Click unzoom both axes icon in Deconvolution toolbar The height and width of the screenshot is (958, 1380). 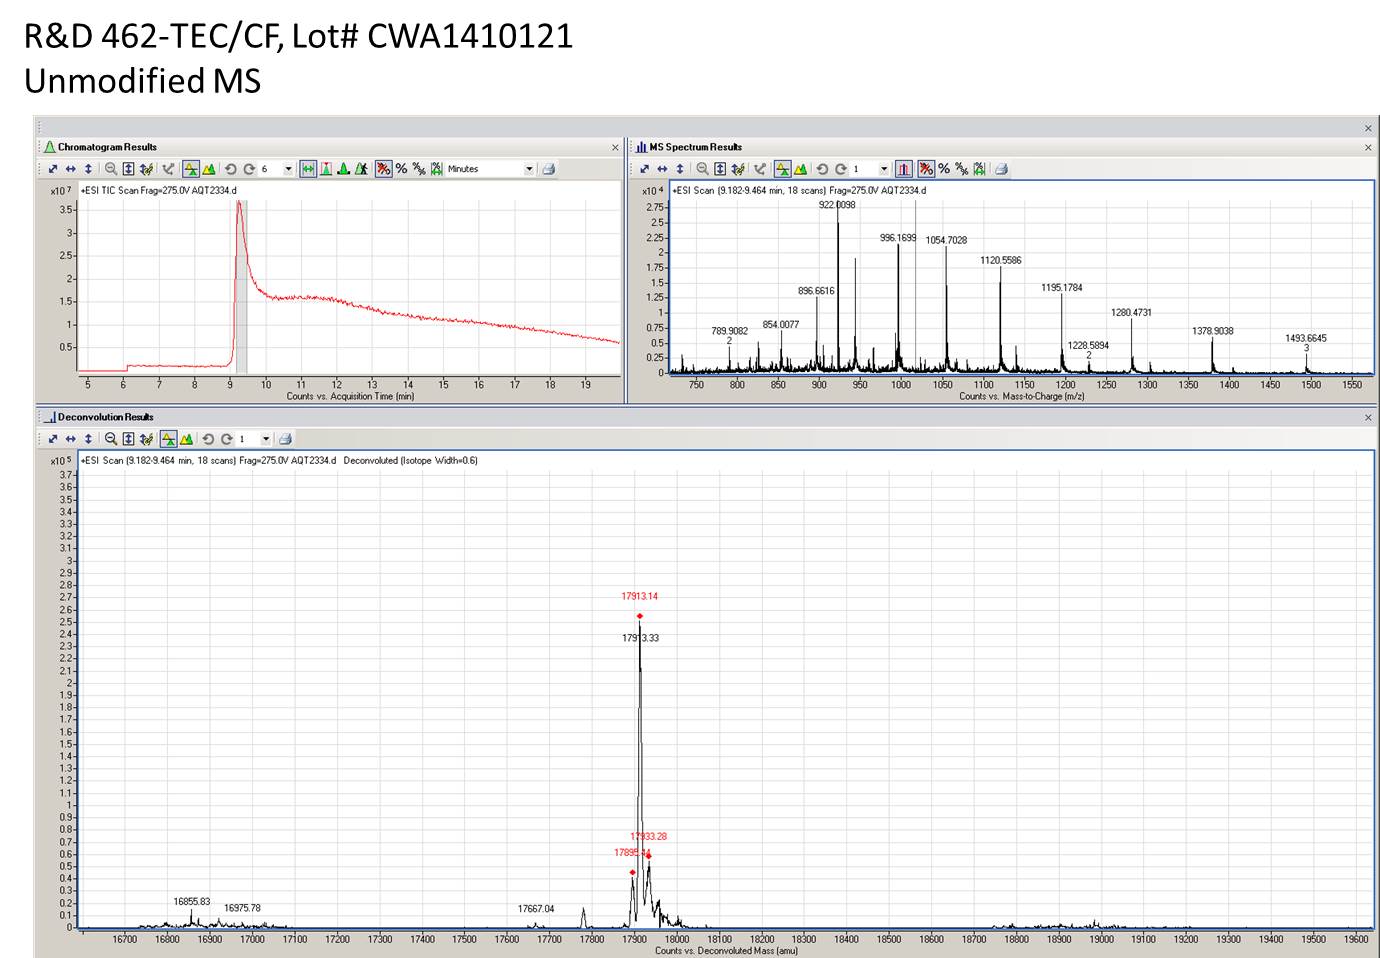pyautogui.click(x=53, y=439)
